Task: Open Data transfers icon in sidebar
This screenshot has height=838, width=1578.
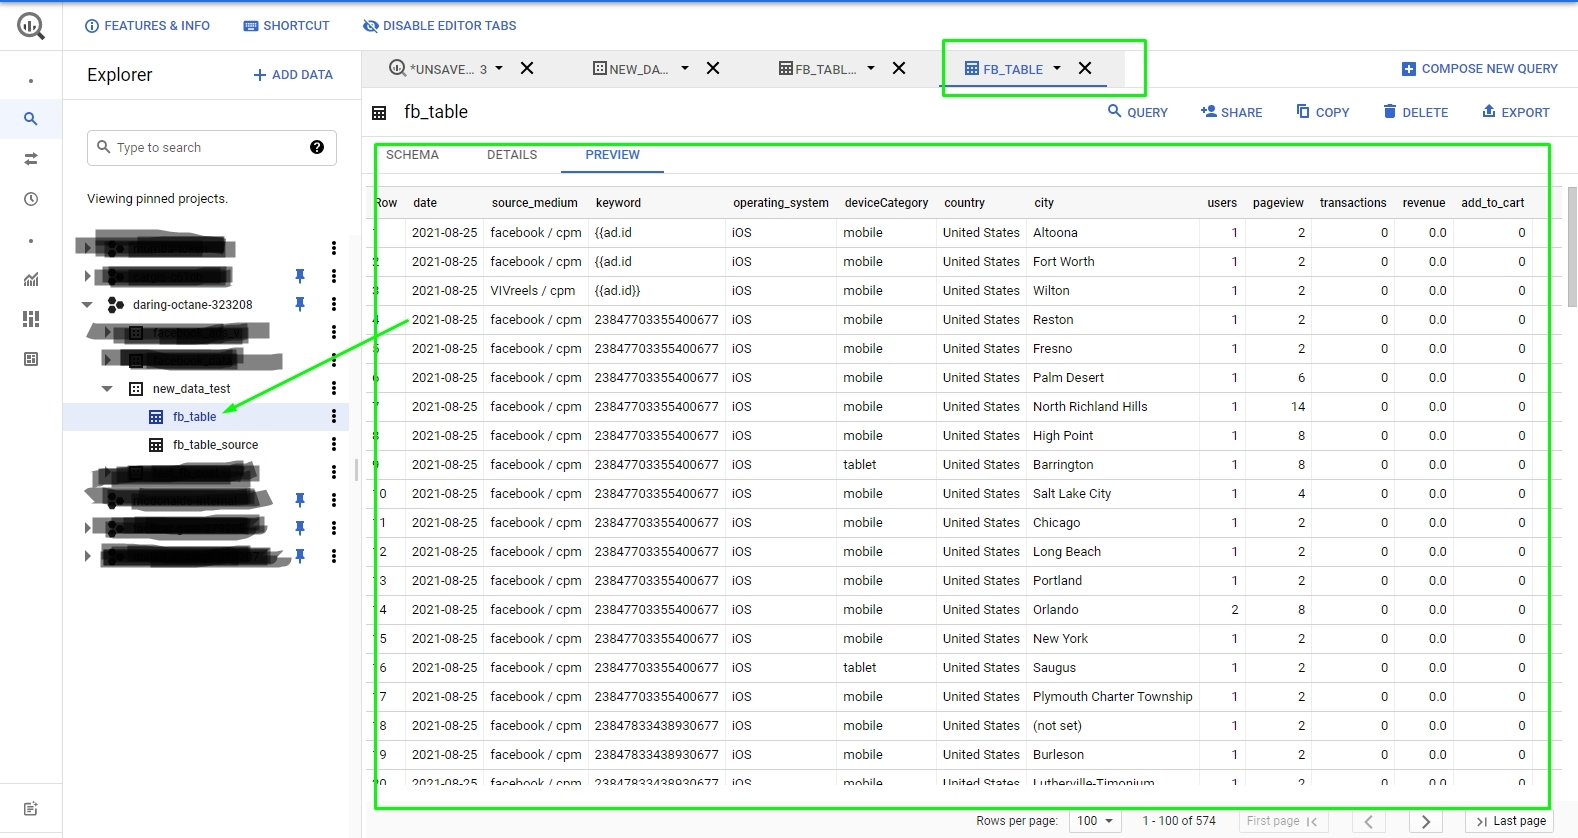Action: coord(31,159)
